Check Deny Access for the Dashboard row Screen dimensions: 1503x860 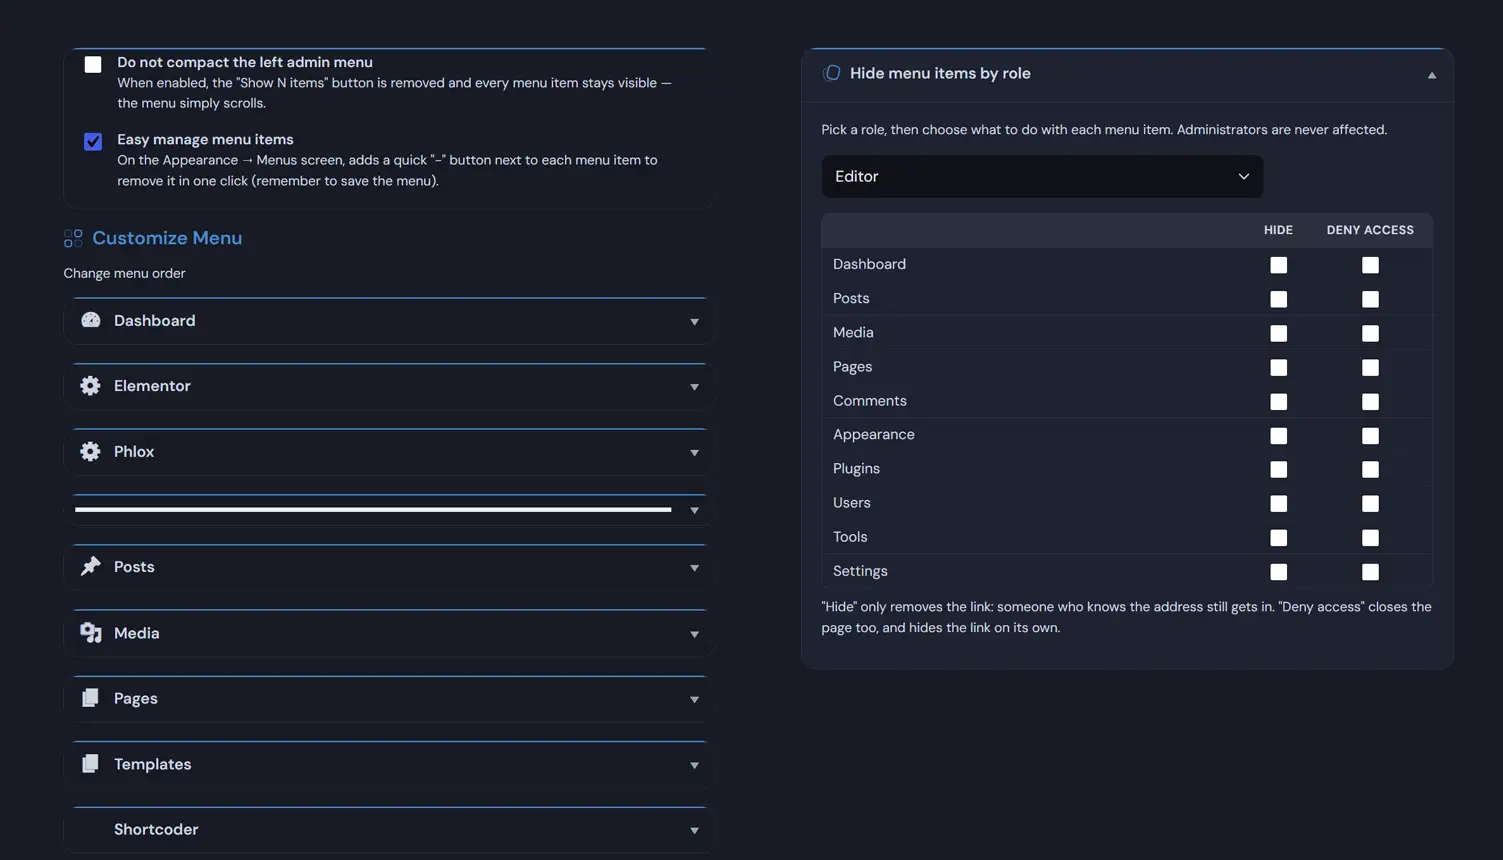pos(1370,265)
